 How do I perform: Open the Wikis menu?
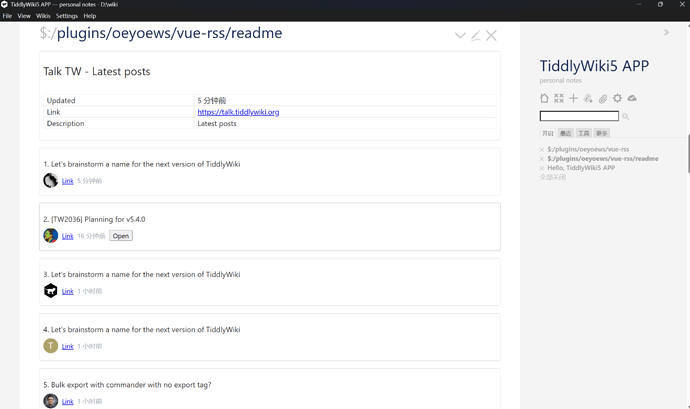click(43, 16)
